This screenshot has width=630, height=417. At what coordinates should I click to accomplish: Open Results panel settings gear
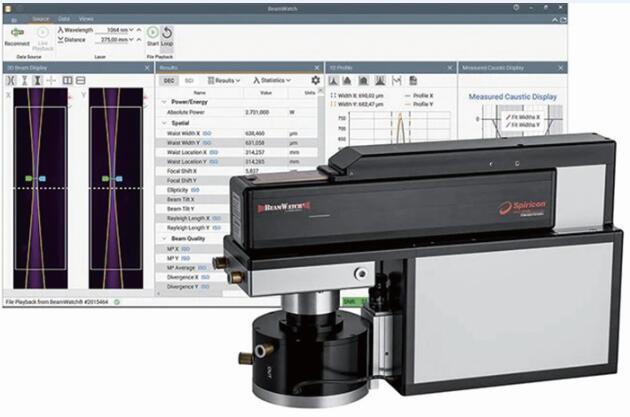(x=316, y=79)
